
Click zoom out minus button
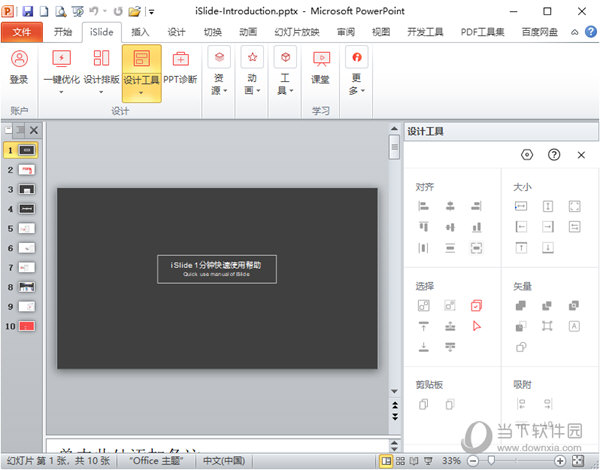click(x=473, y=461)
